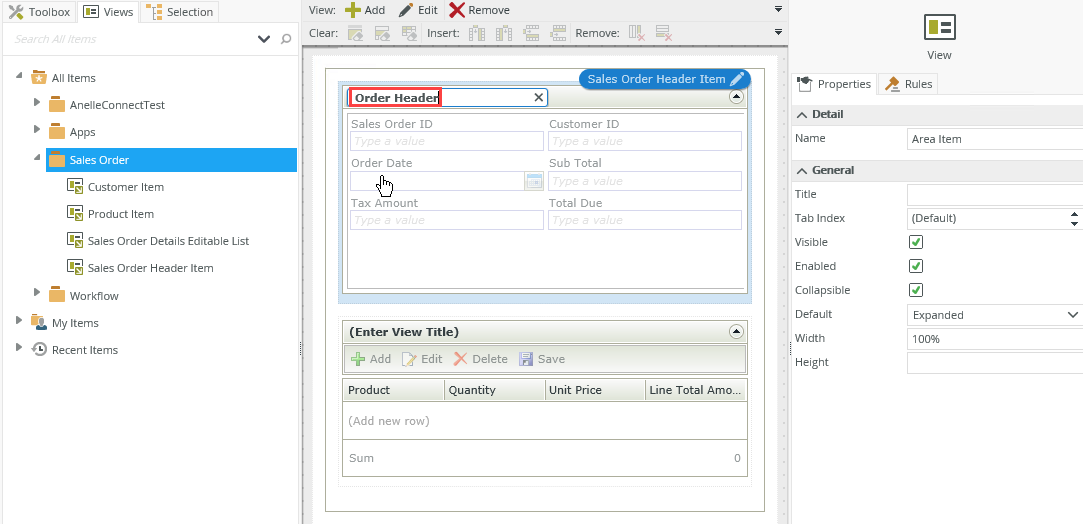Viewport: 1083px width, 524px height.
Task: Clear the Order Header title with X
Action: [x=539, y=98]
